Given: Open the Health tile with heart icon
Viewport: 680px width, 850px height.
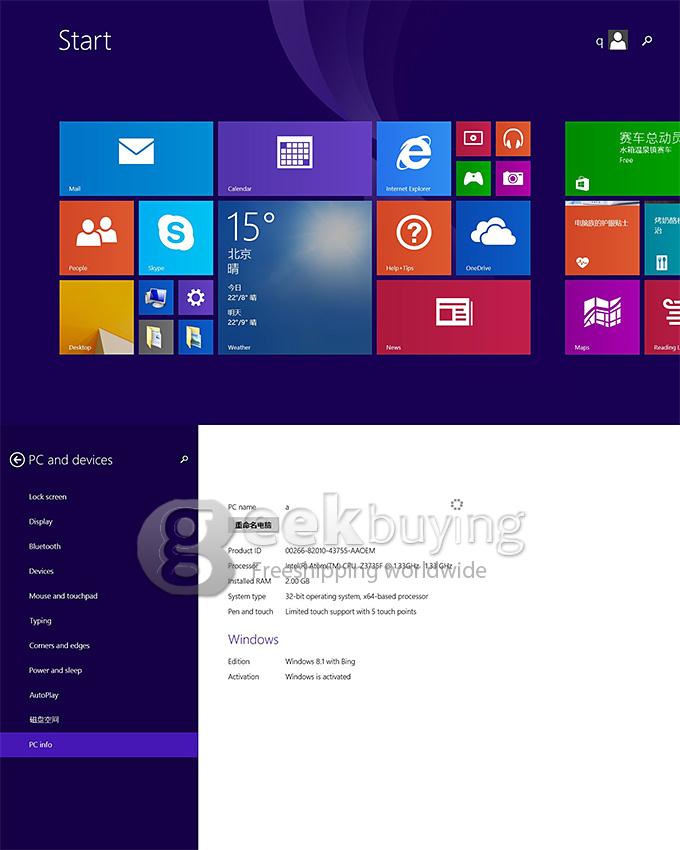Looking at the screenshot, I should tap(602, 238).
